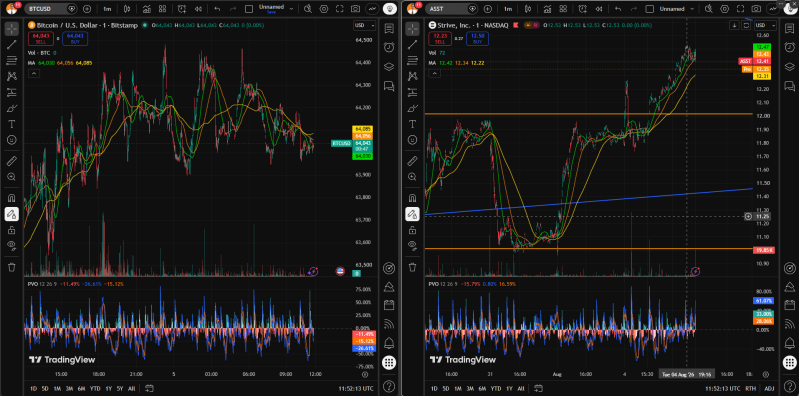Create alert in BTCUSD toolbar
Screen dimensions: 799x396
pyautogui.click(x=182, y=9)
